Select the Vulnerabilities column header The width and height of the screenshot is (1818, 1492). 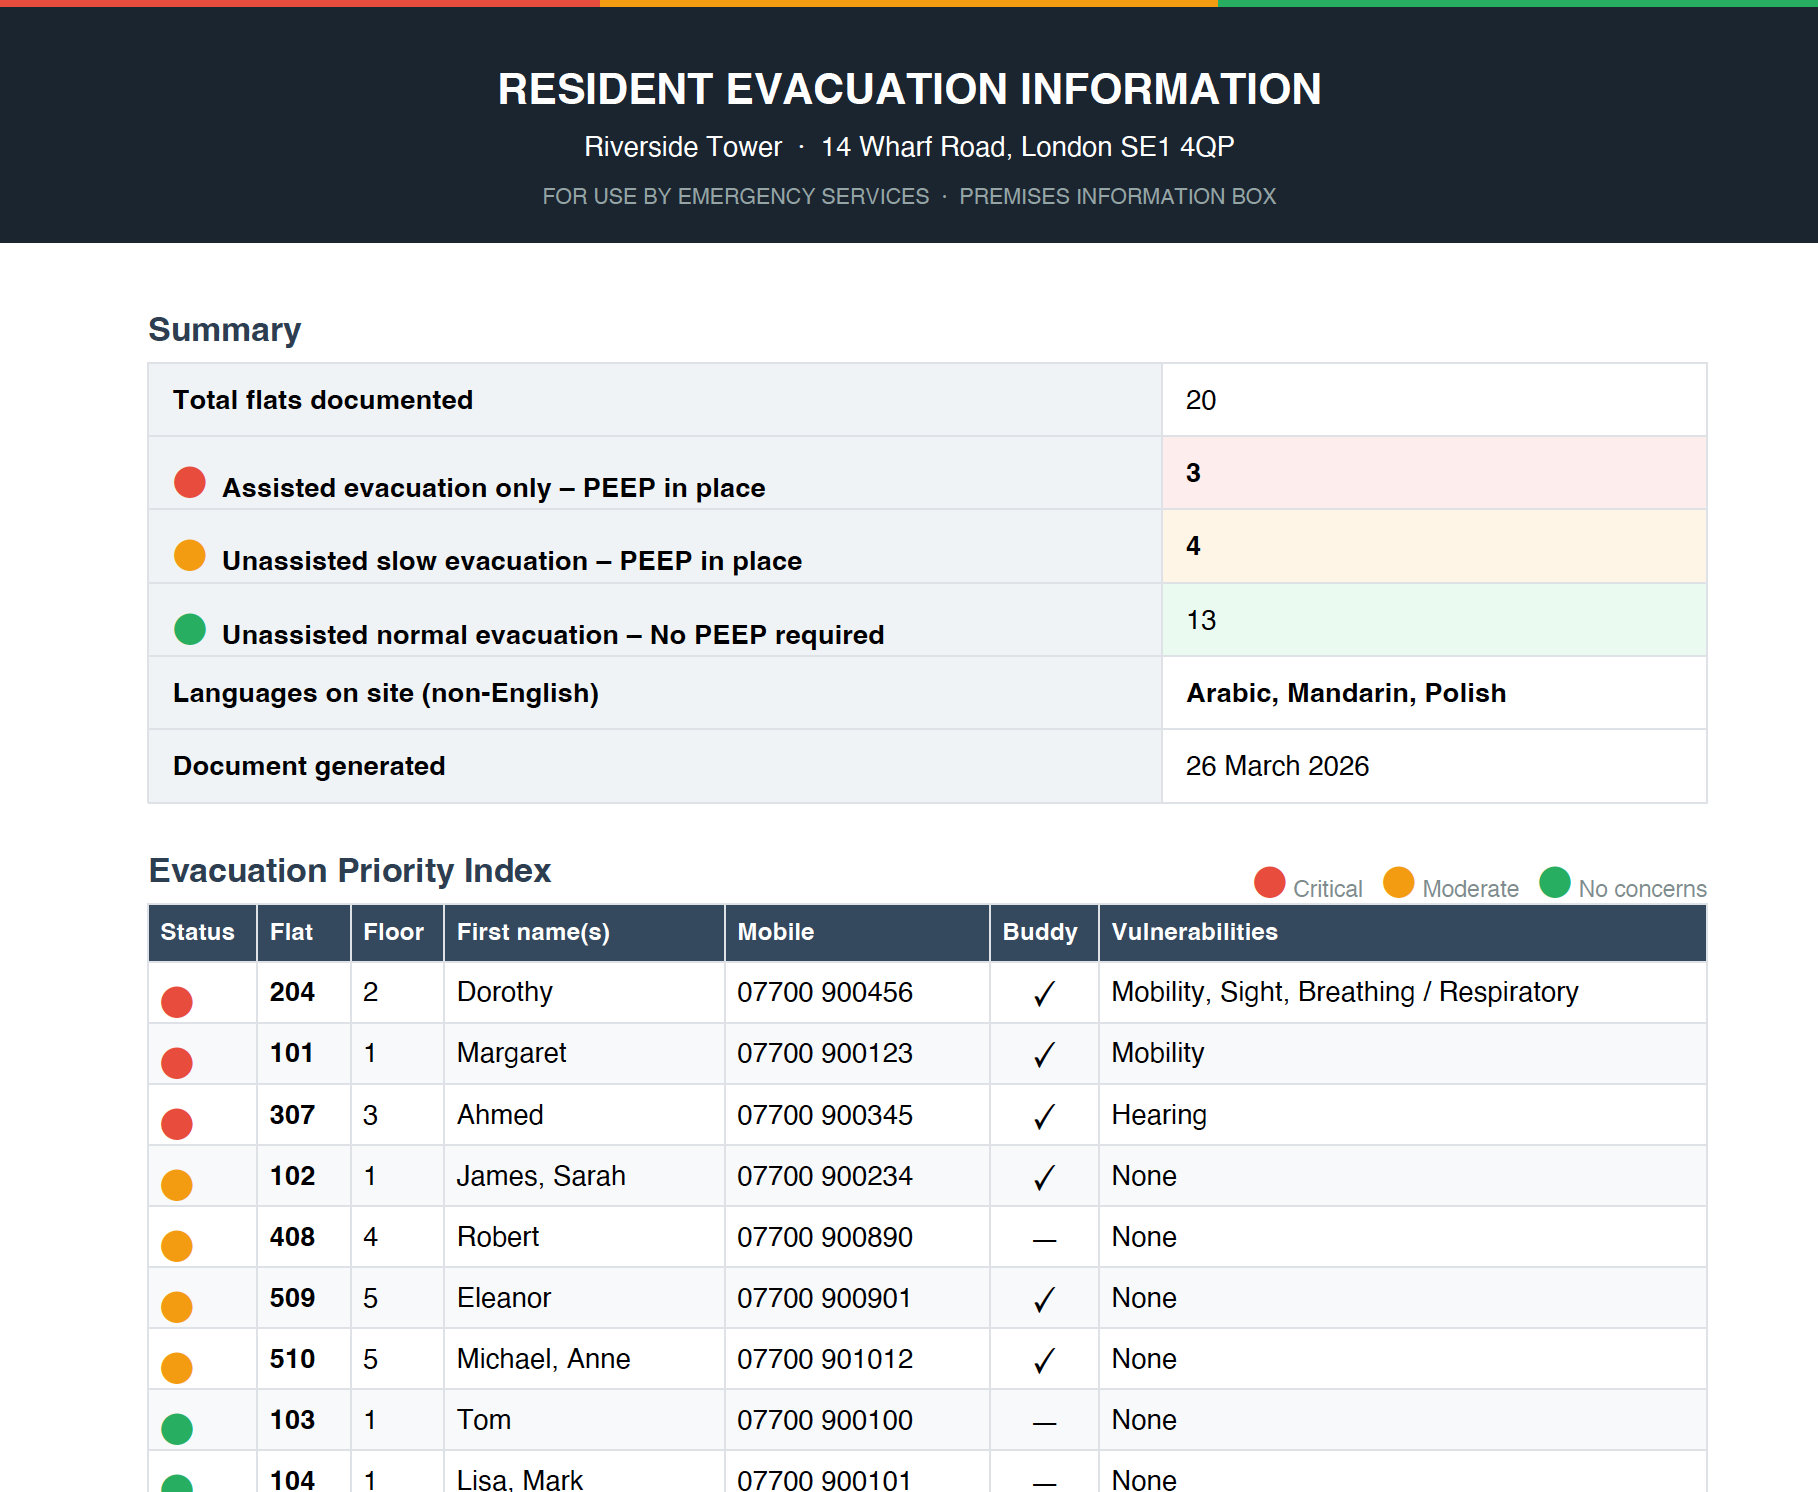coord(1193,931)
